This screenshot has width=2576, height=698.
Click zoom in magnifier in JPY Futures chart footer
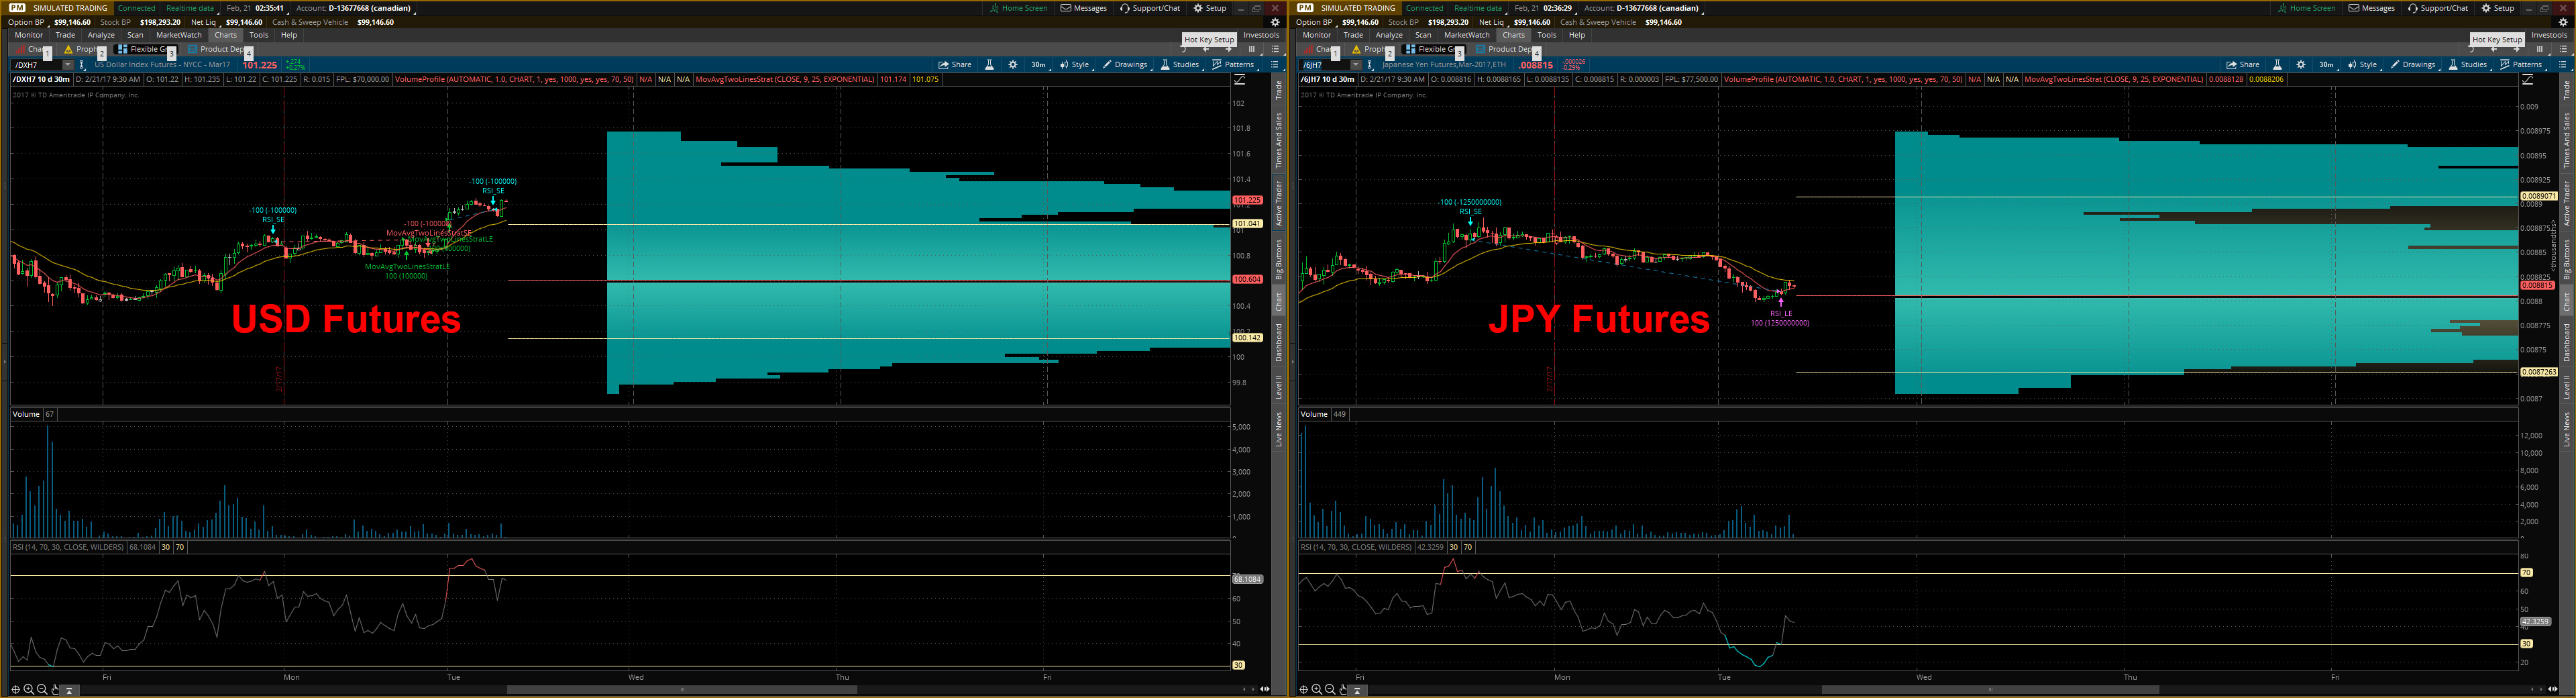tap(1317, 689)
